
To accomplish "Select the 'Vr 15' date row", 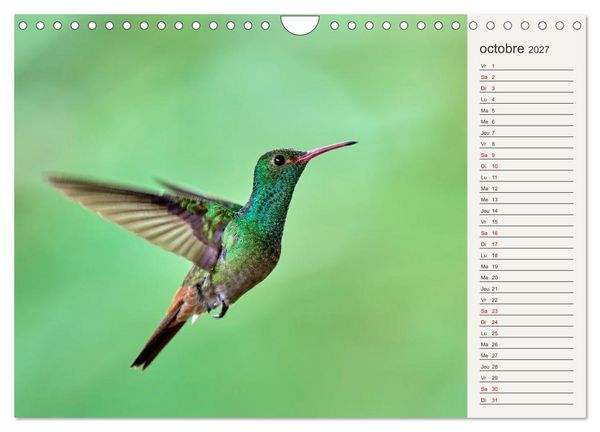I will [527, 222].
